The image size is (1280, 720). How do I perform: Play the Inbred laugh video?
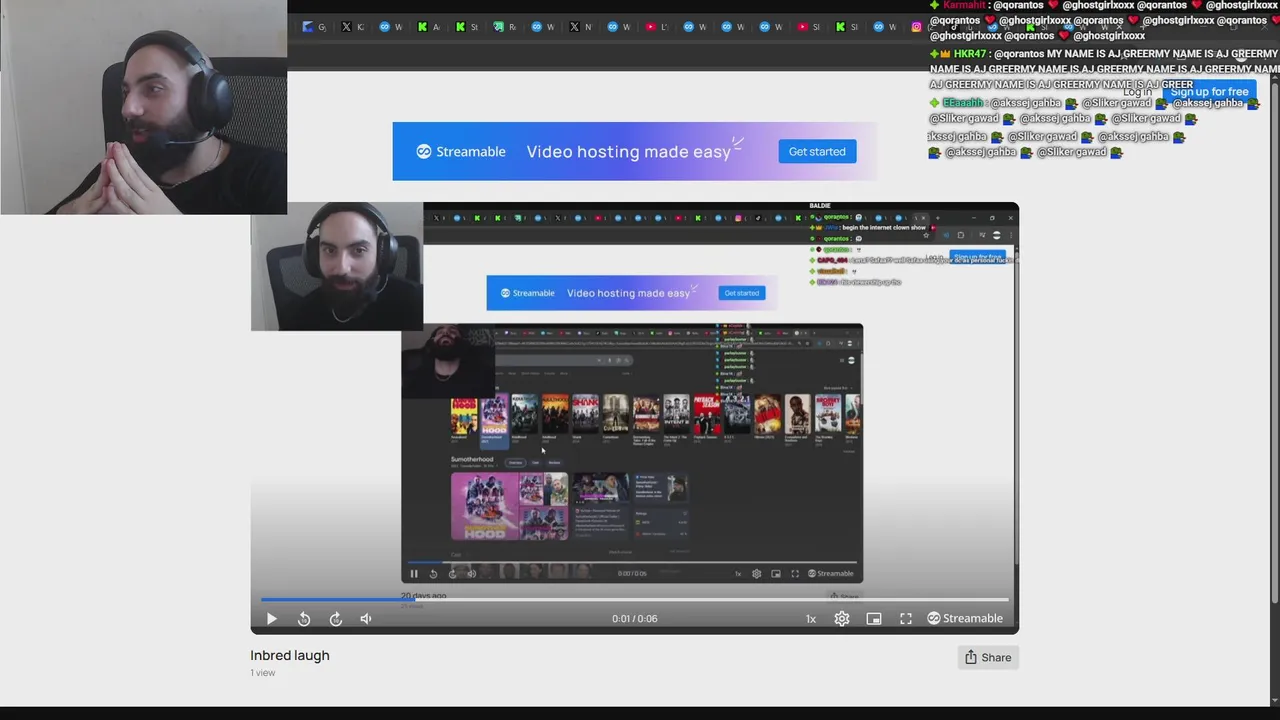[x=271, y=619]
